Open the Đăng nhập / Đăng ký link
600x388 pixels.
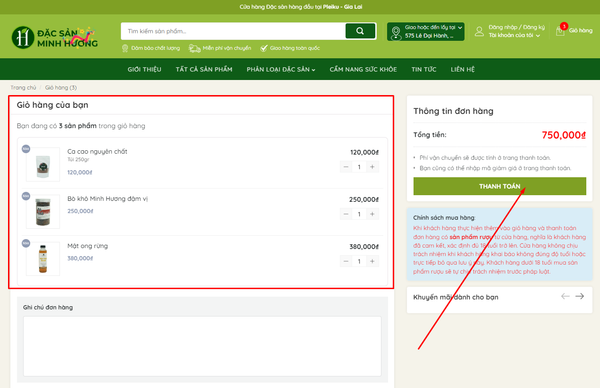pyautogui.click(x=516, y=27)
